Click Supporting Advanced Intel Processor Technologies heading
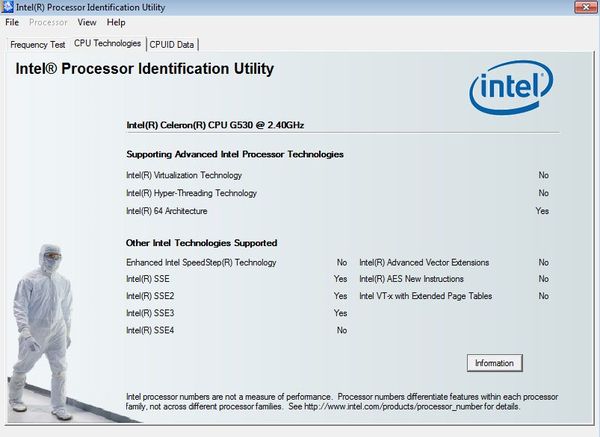Image resolution: width=600 pixels, height=437 pixels. (x=235, y=154)
